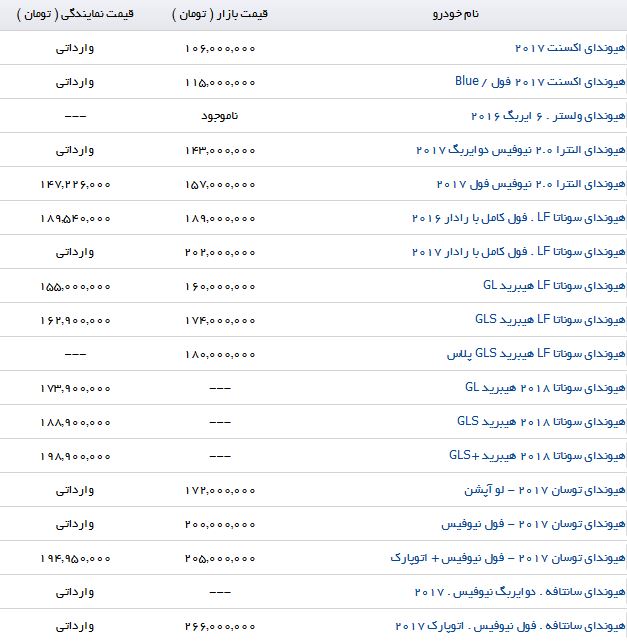Select the ناموجود cell for ولستر
Screen dimensions: 627x641
coord(219,117)
